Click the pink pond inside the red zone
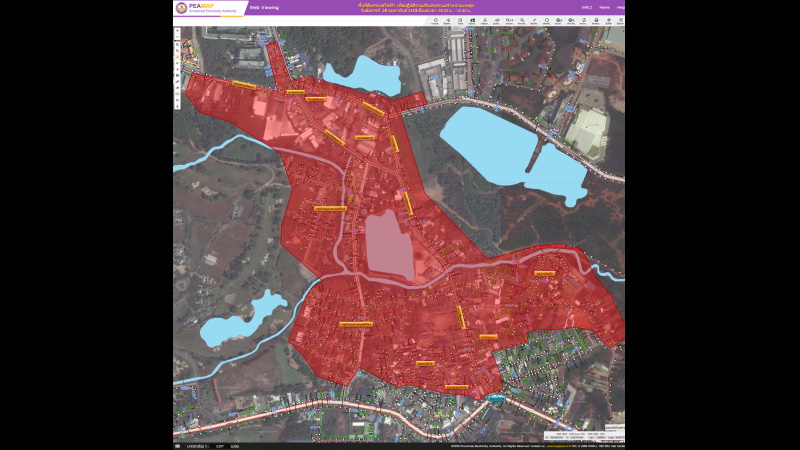 coord(389,245)
